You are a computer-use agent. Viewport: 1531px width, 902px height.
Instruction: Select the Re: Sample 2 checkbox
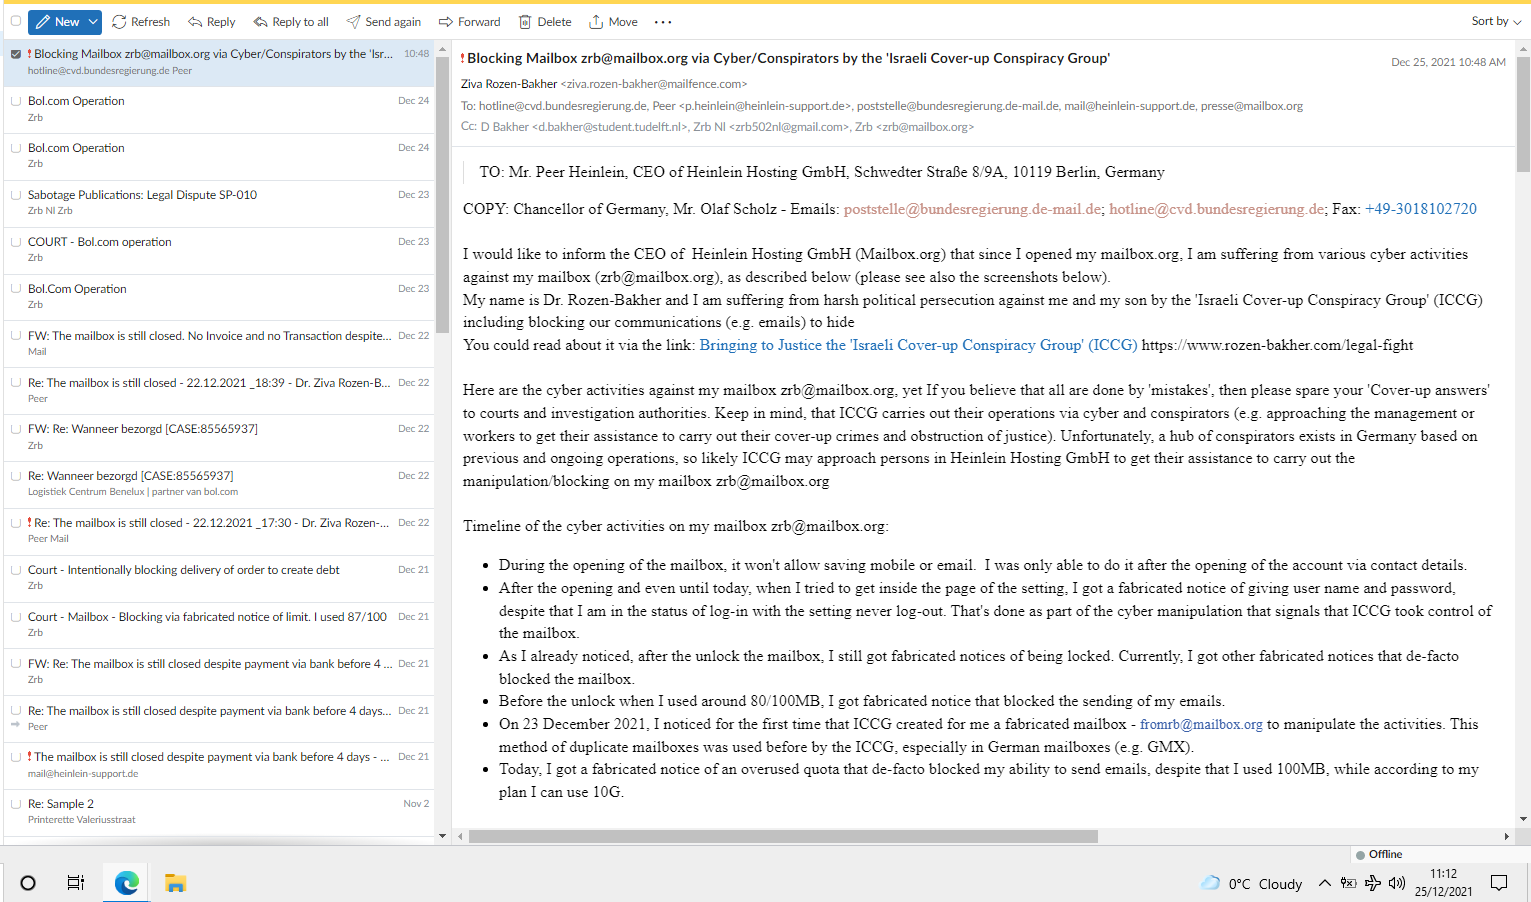click(x=16, y=804)
